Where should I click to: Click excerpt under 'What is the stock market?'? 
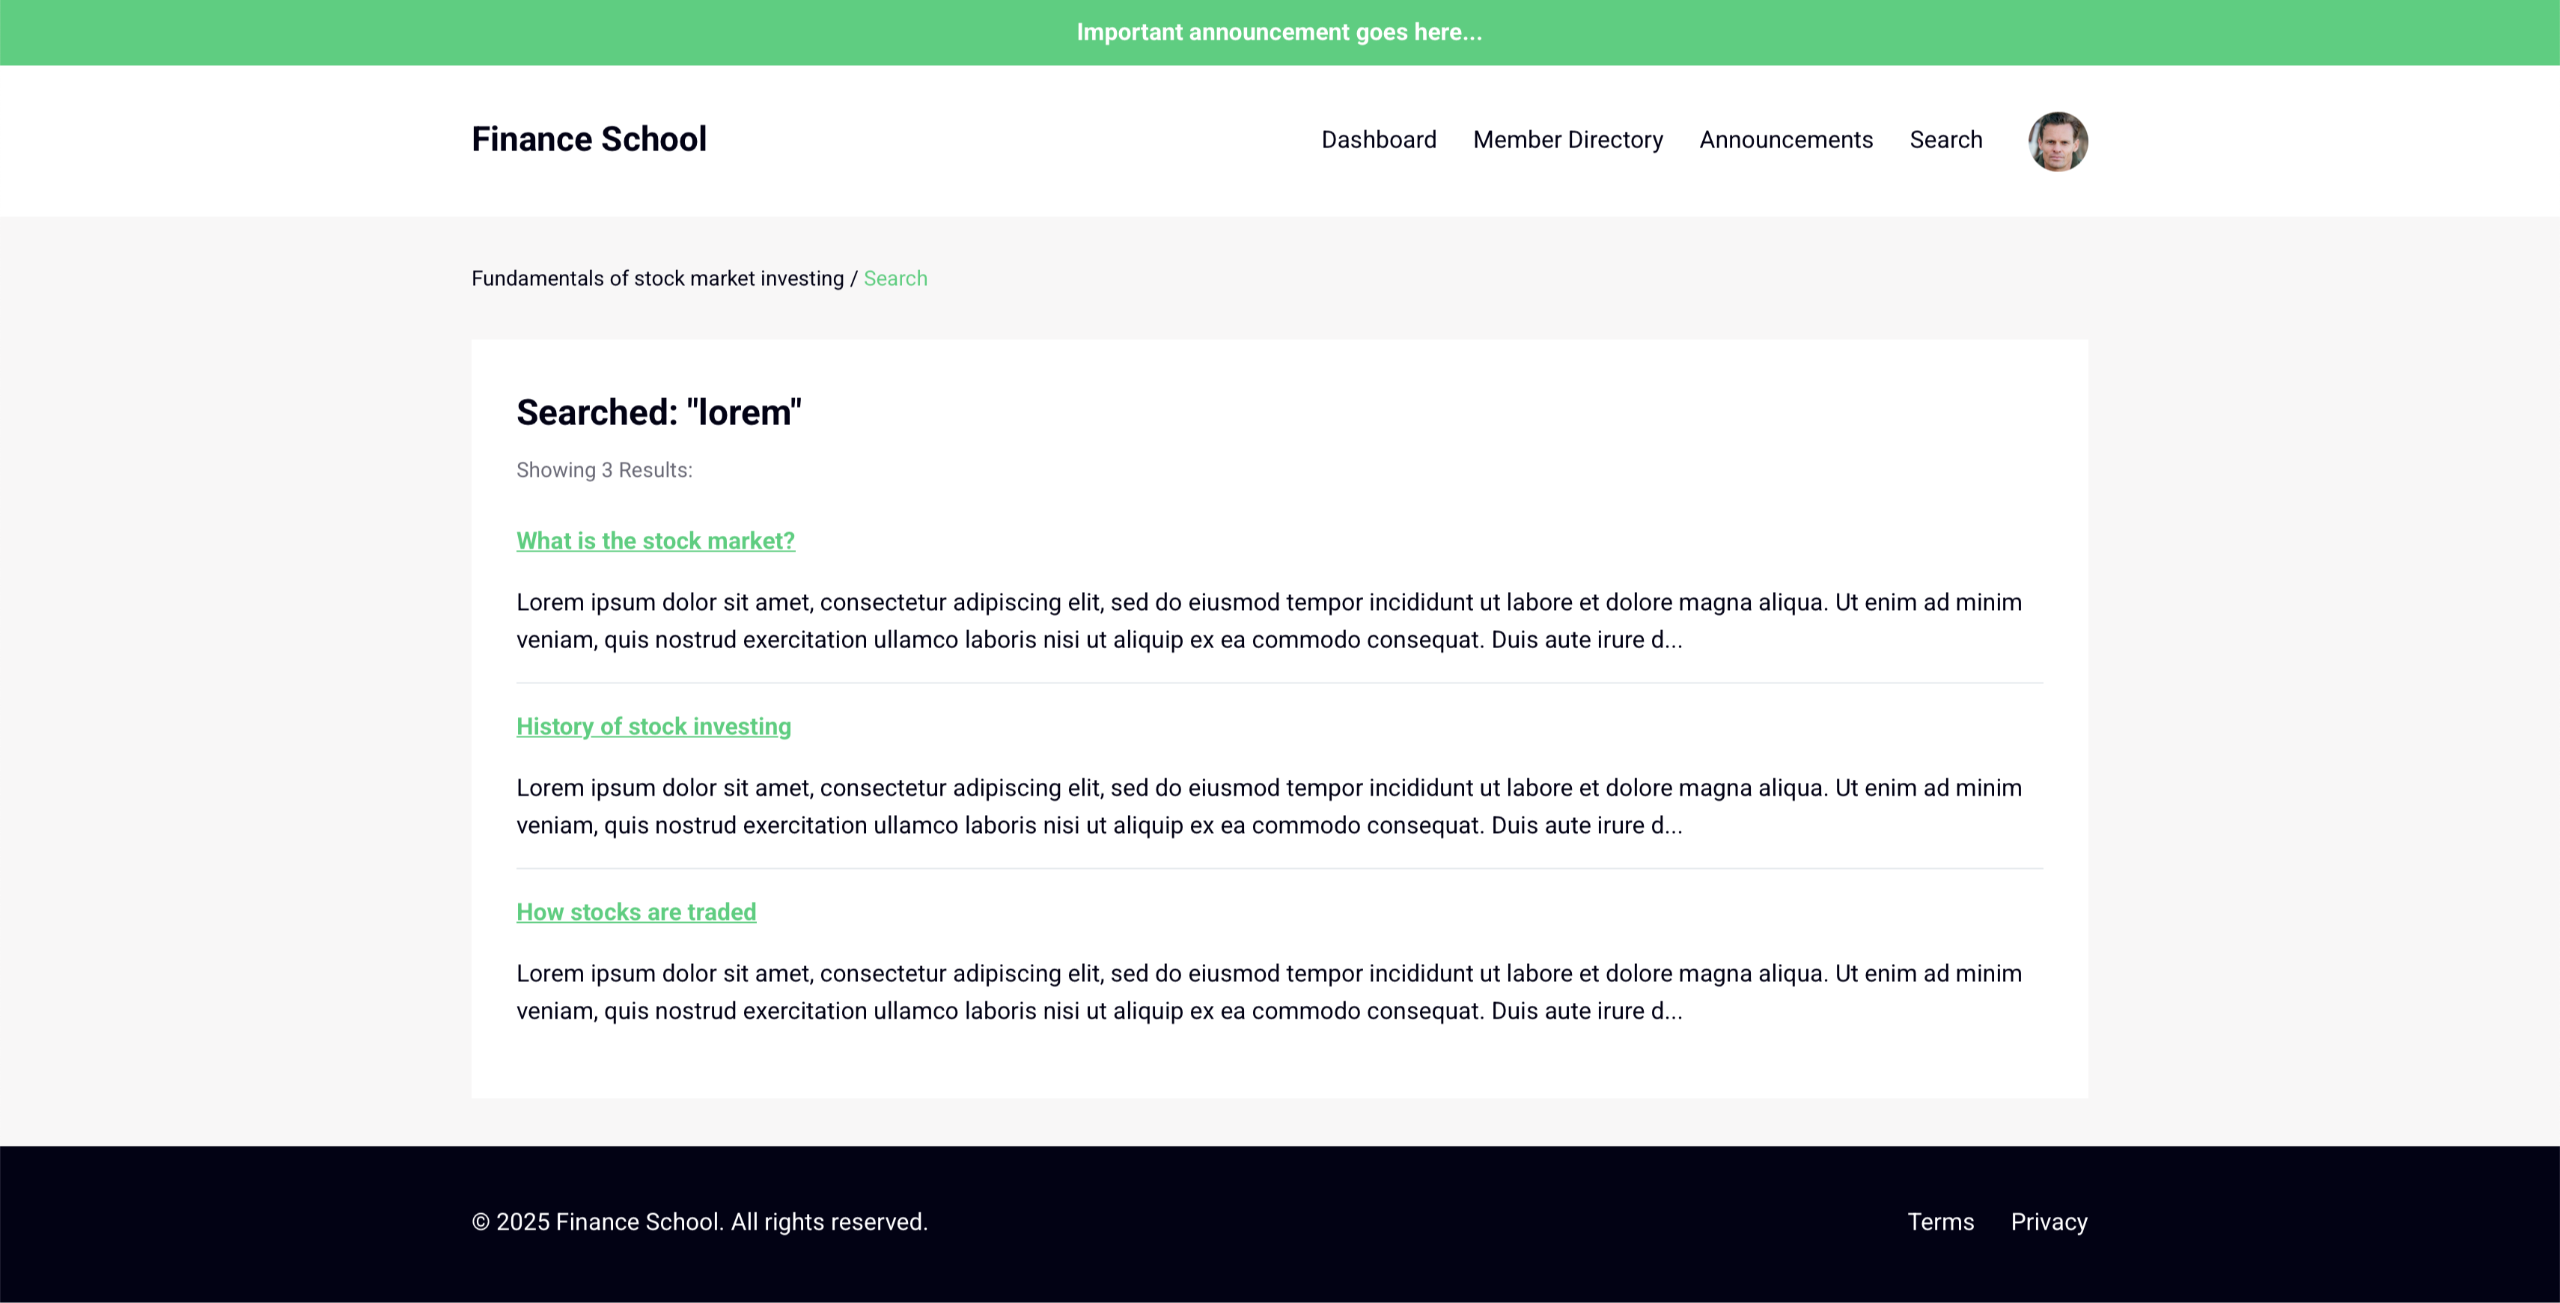click(1268, 621)
